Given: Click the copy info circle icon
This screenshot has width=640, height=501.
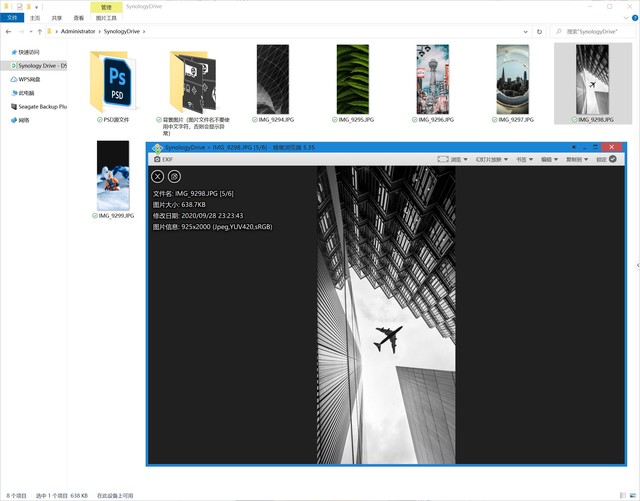Looking at the screenshot, I should tap(174, 176).
